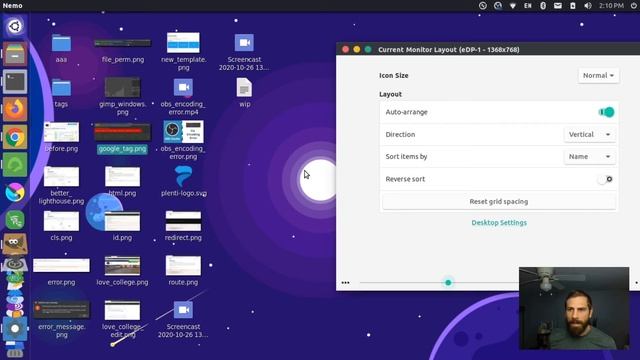This screenshot has width=640, height=360.
Task: Open the Desktop Settings link
Action: 499,223
